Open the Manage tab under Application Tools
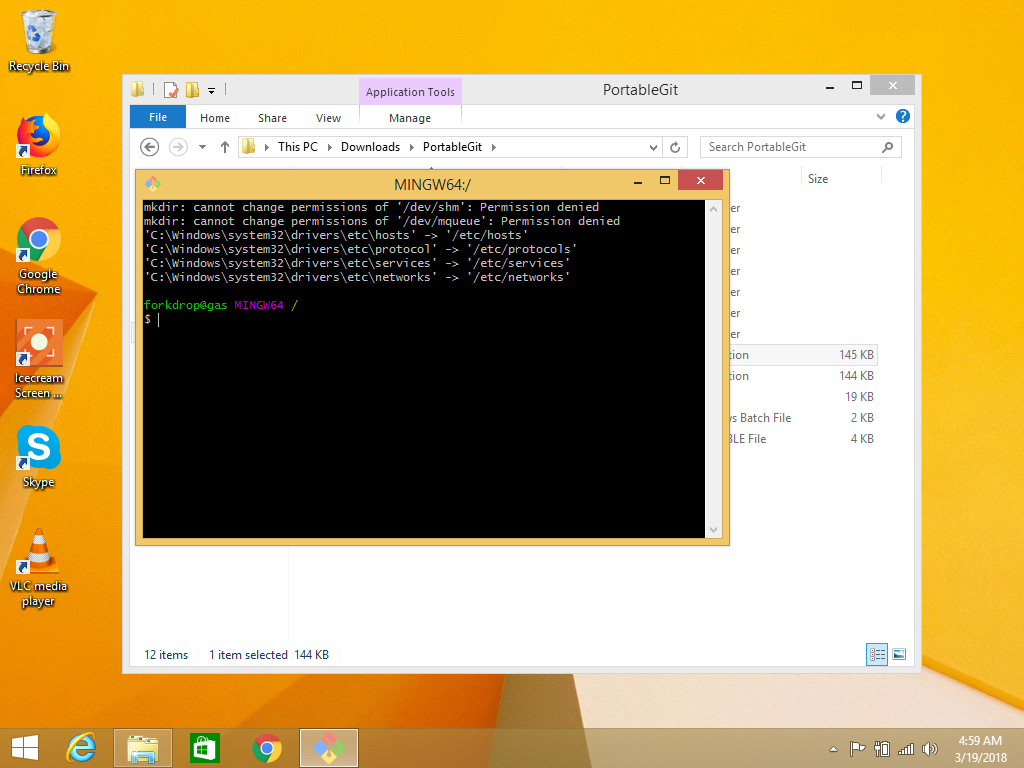The width and height of the screenshot is (1024, 768). pos(409,117)
